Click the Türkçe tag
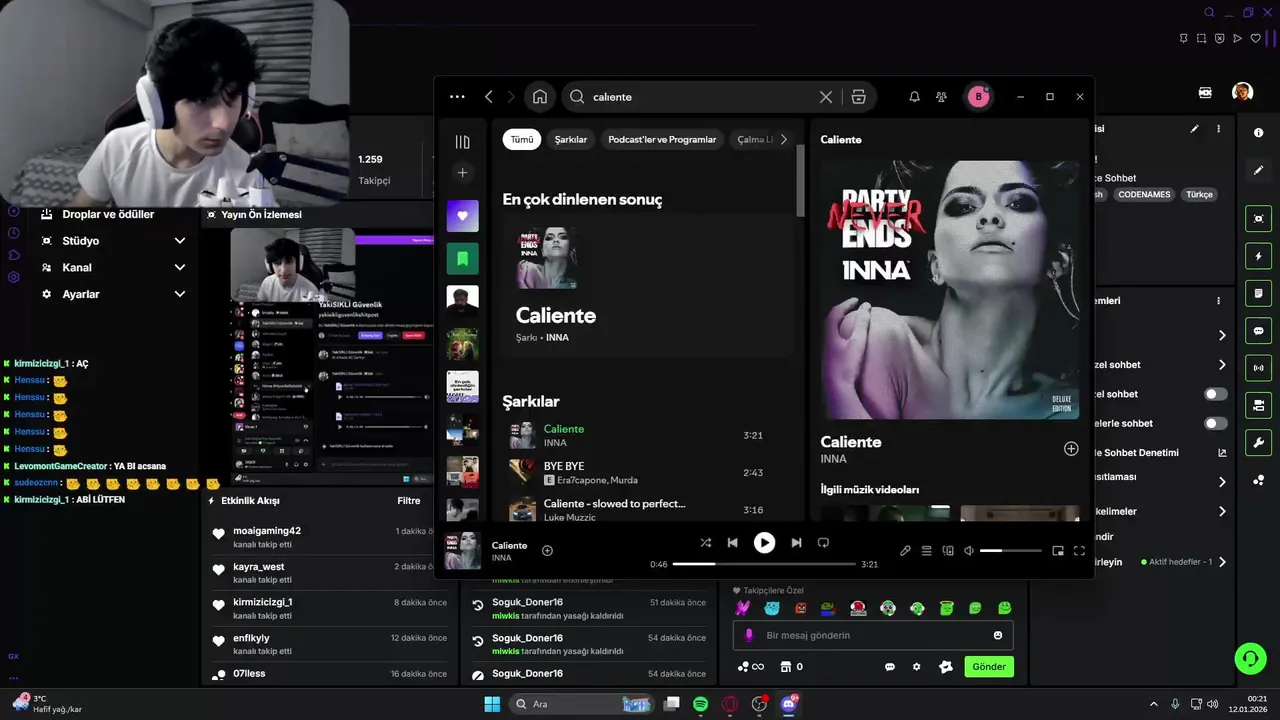The width and height of the screenshot is (1280, 720). (x=1199, y=195)
